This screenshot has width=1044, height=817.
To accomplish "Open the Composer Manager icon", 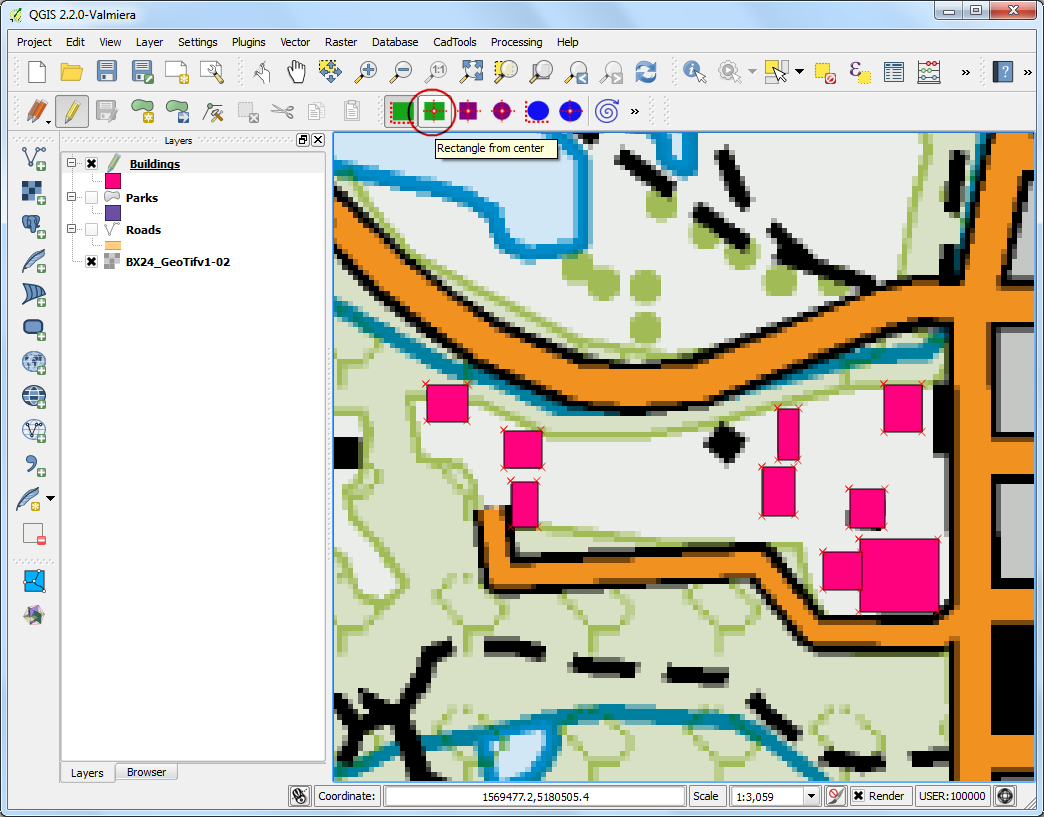I will pos(212,71).
